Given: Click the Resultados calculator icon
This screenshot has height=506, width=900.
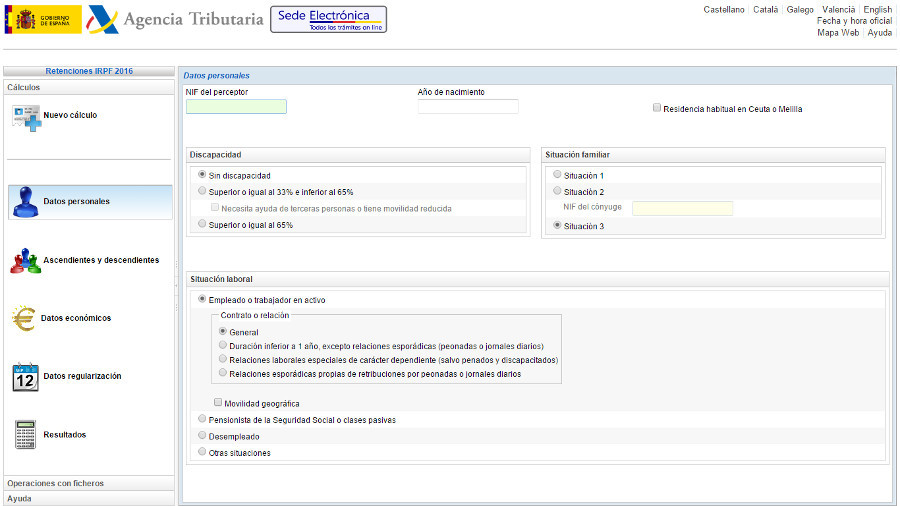Looking at the screenshot, I should [x=25, y=435].
